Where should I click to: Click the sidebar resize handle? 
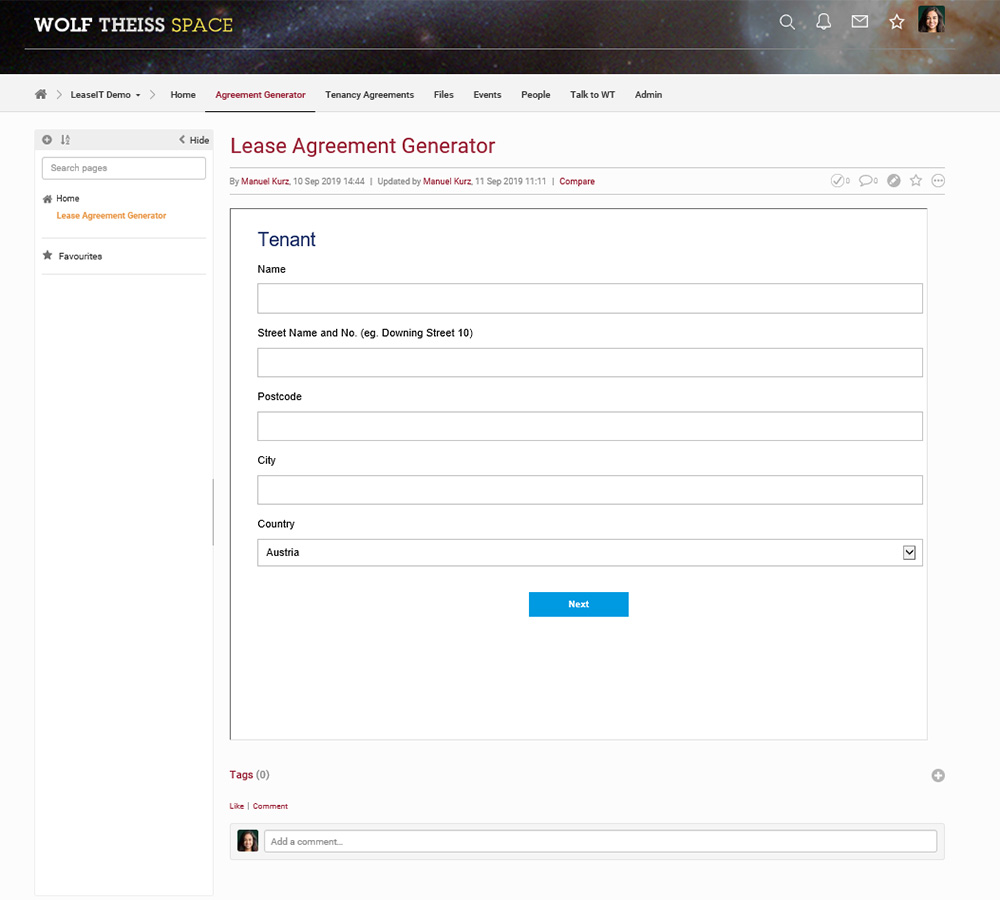[x=213, y=512]
